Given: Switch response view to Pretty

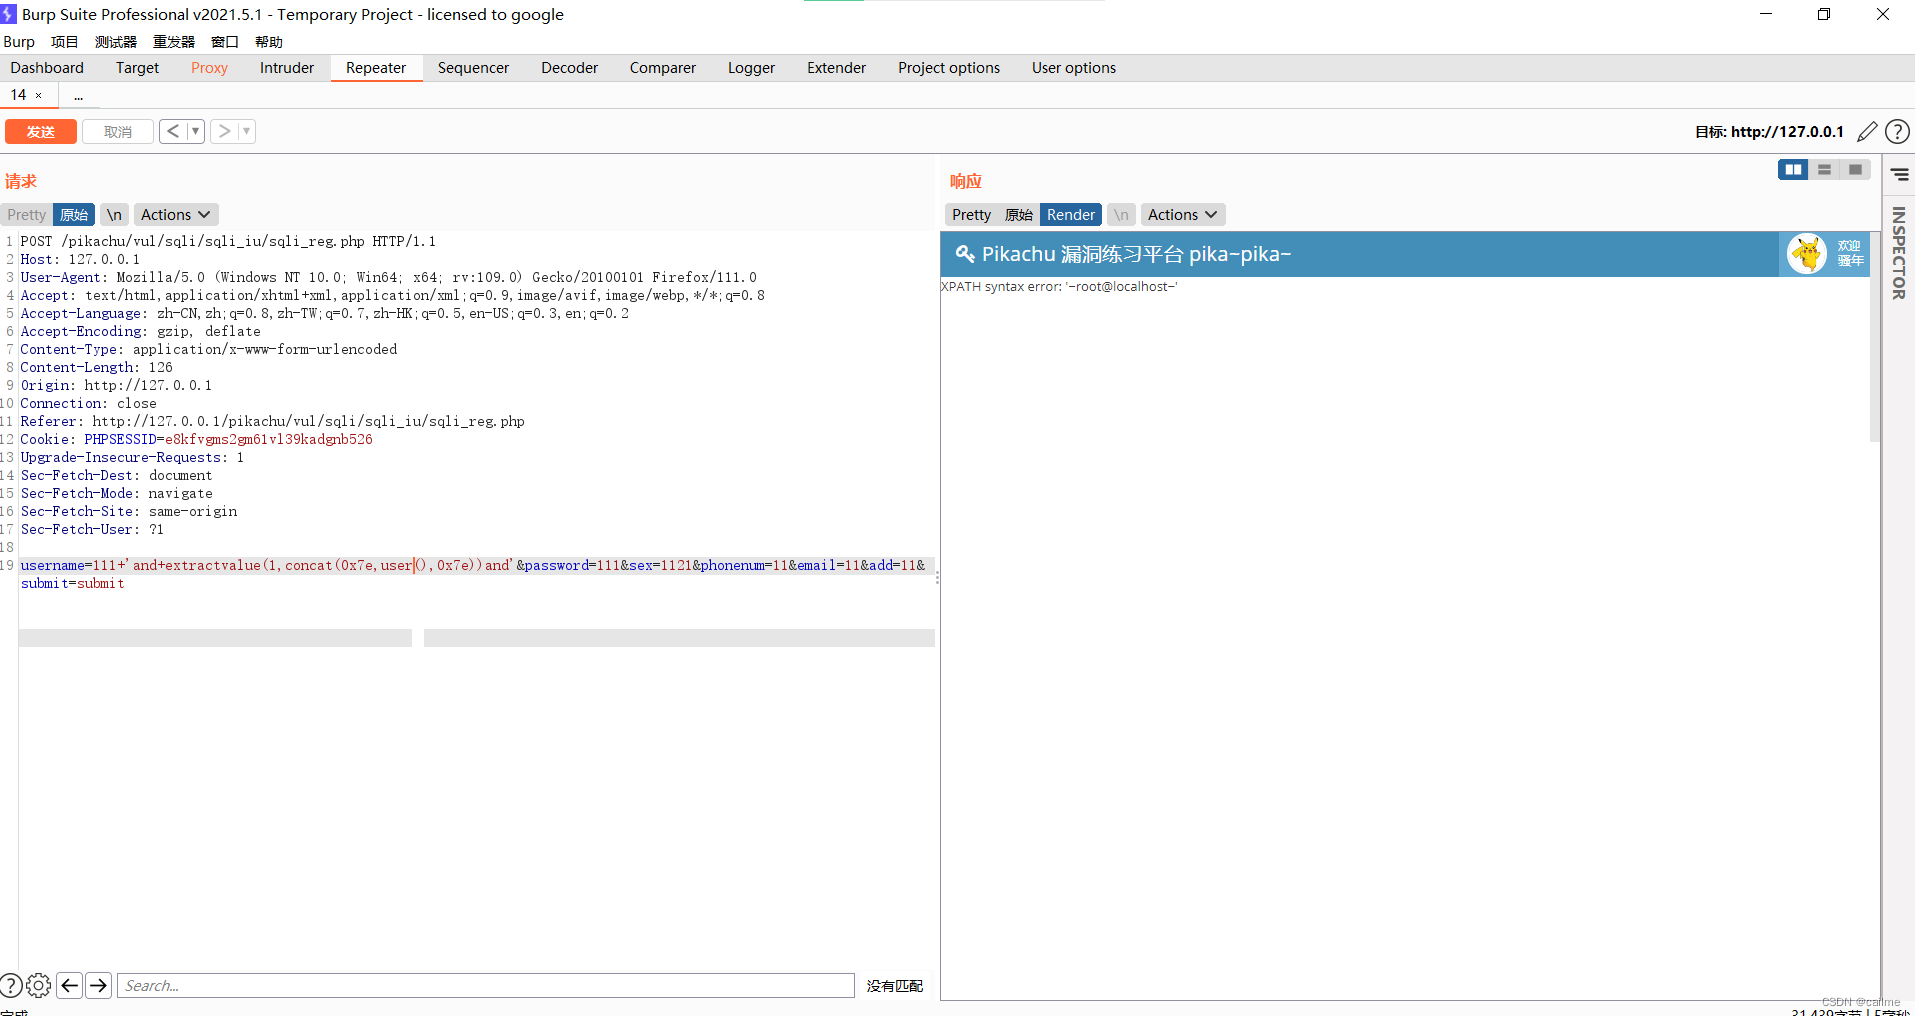Looking at the screenshot, I should click(971, 215).
